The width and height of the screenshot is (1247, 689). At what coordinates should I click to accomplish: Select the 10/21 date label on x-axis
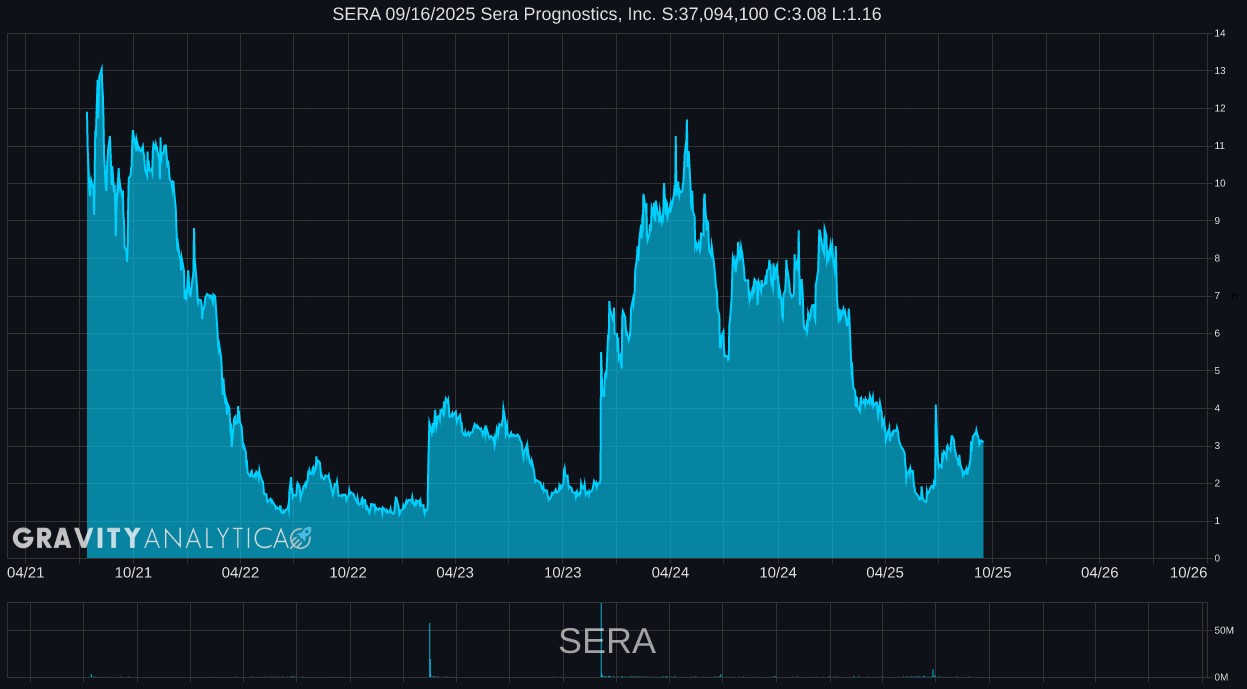pyautogui.click(x=133, y=573)
